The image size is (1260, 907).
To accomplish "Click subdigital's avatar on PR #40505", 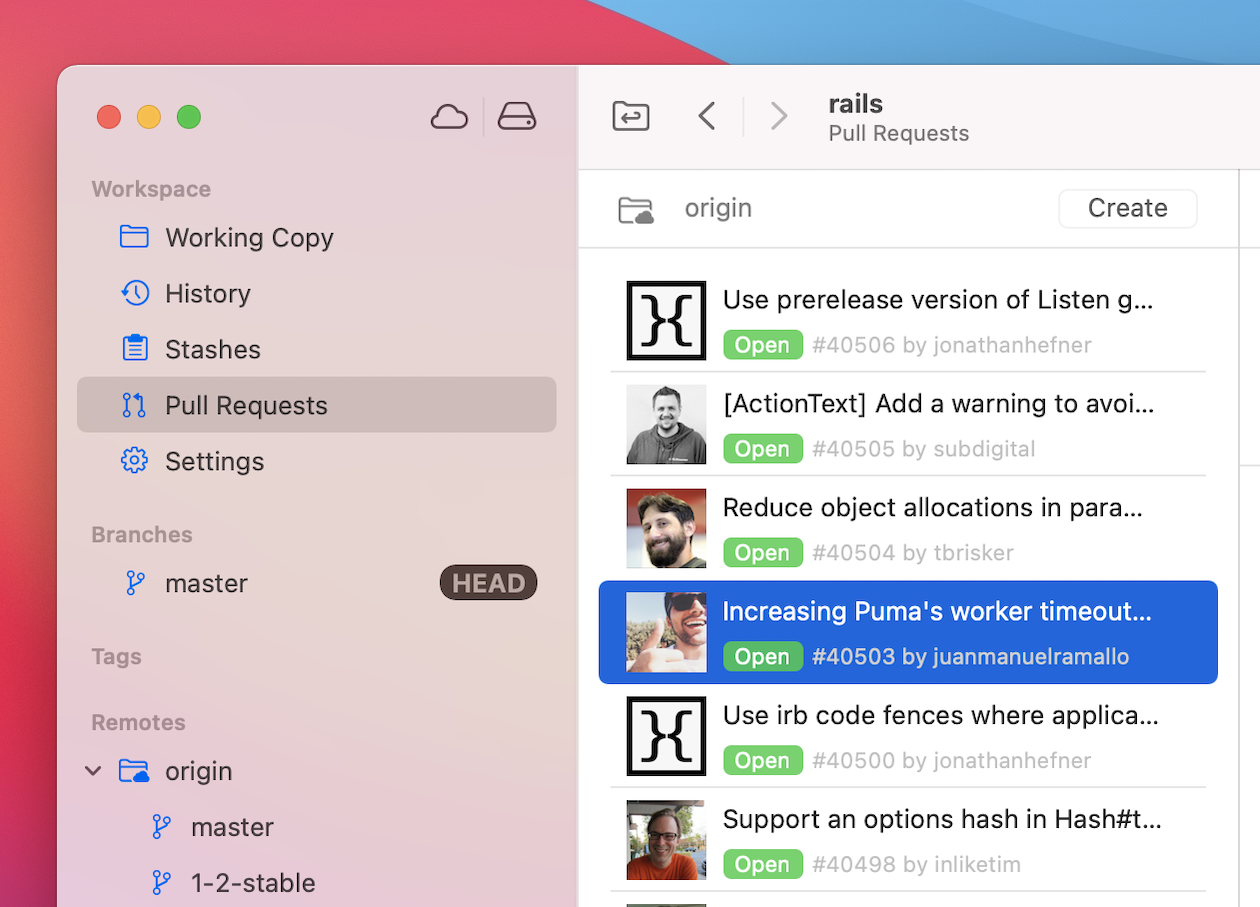I will [x=666, y=424].
